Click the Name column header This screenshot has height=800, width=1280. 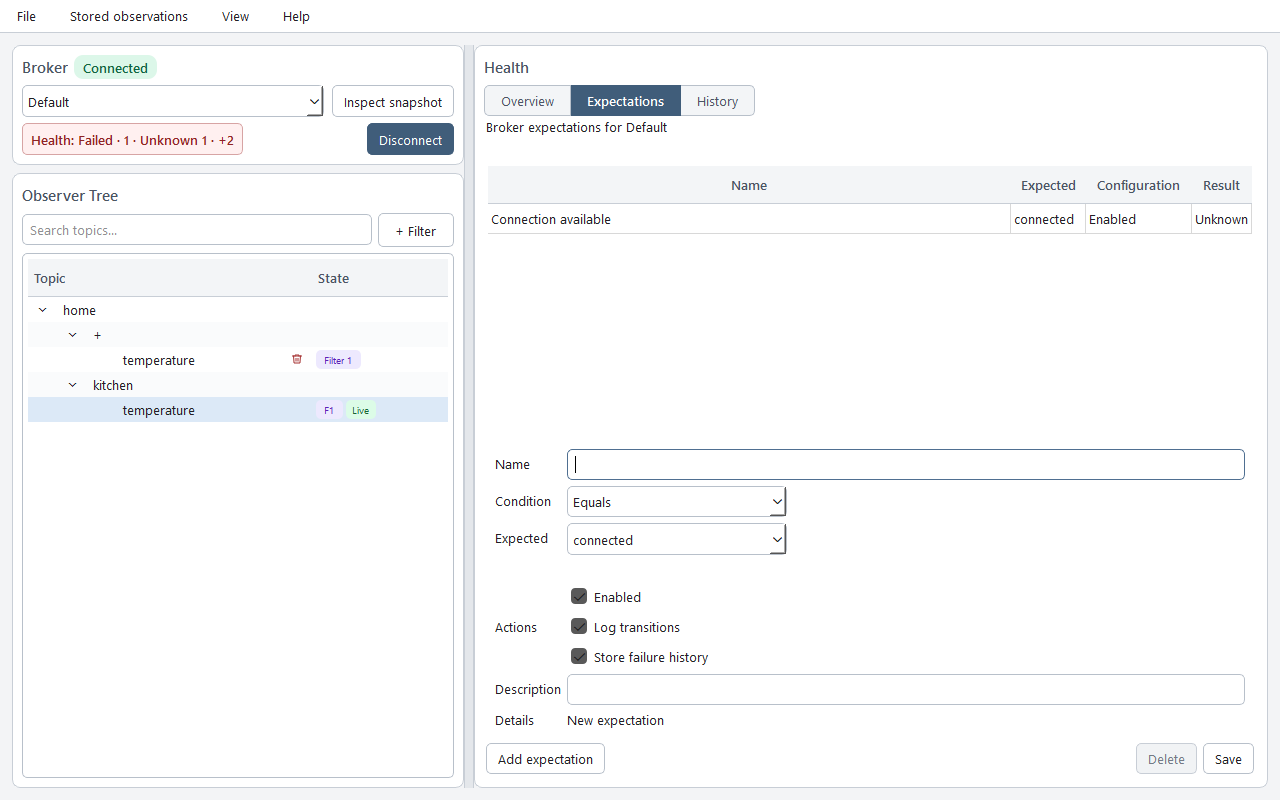point(749,185)
